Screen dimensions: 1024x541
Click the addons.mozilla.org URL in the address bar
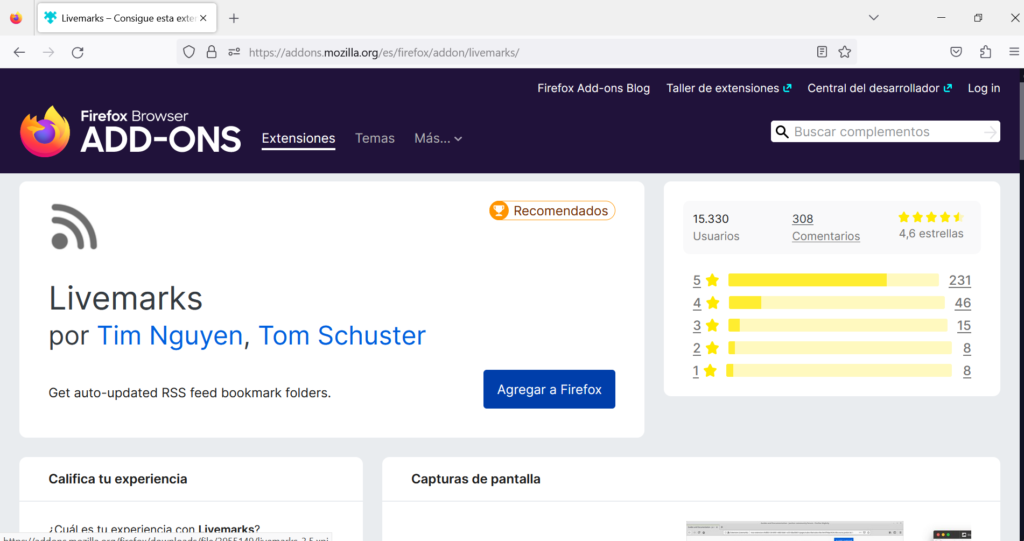point(384,52)
